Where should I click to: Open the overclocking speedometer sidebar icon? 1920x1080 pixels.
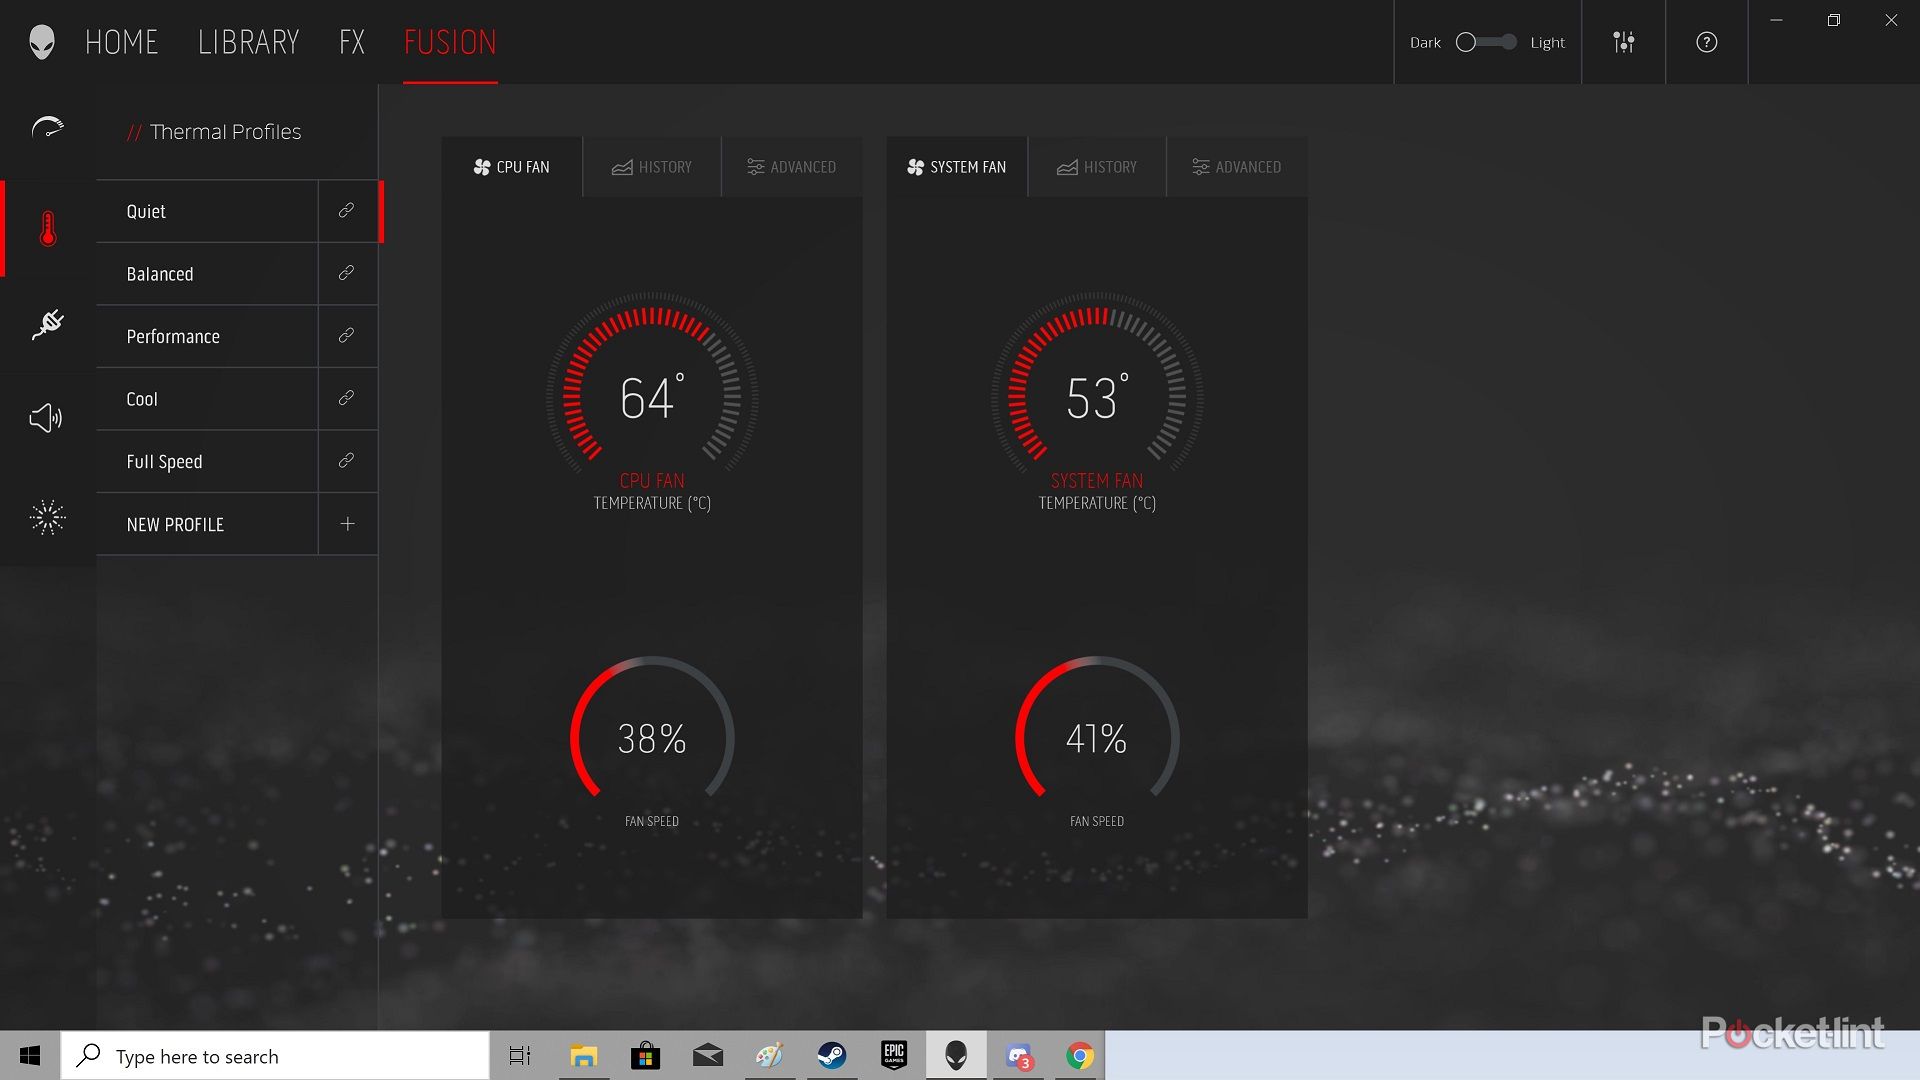coord(47,129)
